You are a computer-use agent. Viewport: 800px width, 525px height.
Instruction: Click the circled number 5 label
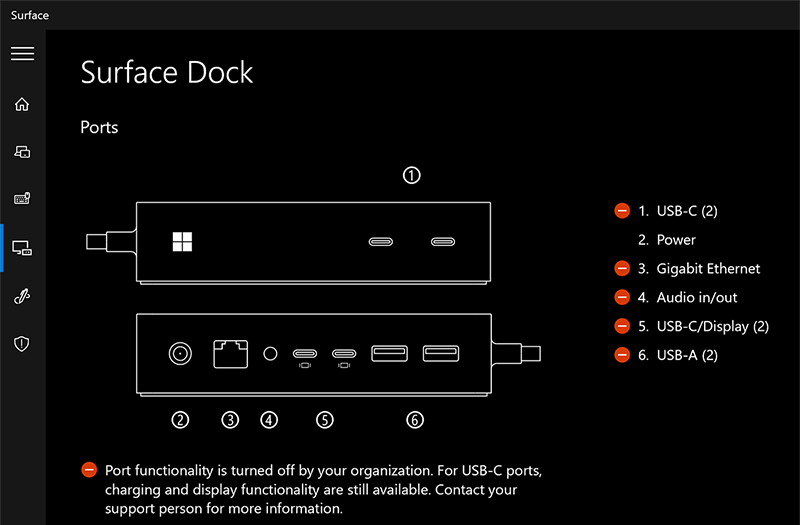point(324,420)
